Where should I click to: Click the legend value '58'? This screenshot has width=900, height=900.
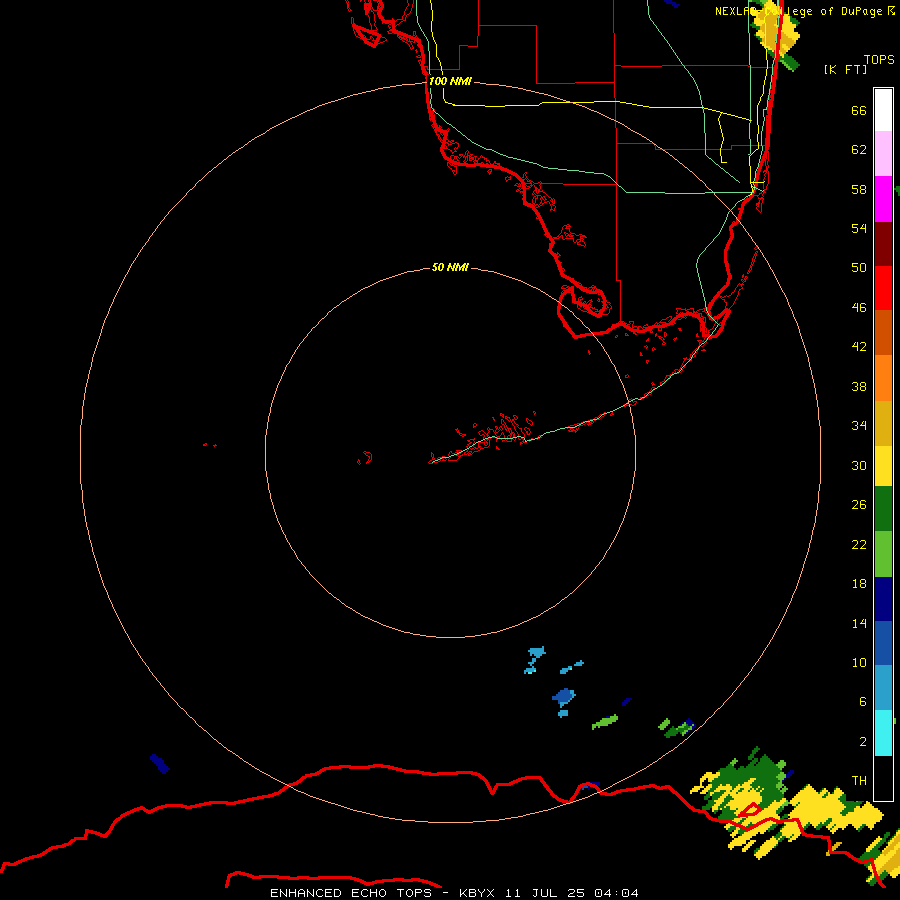click(859, 189)
